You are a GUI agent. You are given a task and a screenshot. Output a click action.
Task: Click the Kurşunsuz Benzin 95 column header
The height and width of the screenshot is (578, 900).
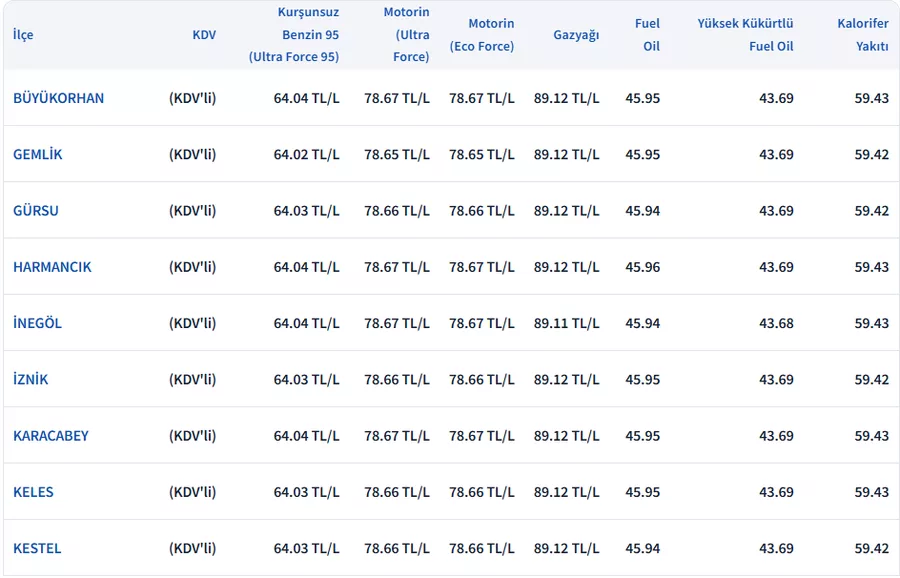[294, 35]
